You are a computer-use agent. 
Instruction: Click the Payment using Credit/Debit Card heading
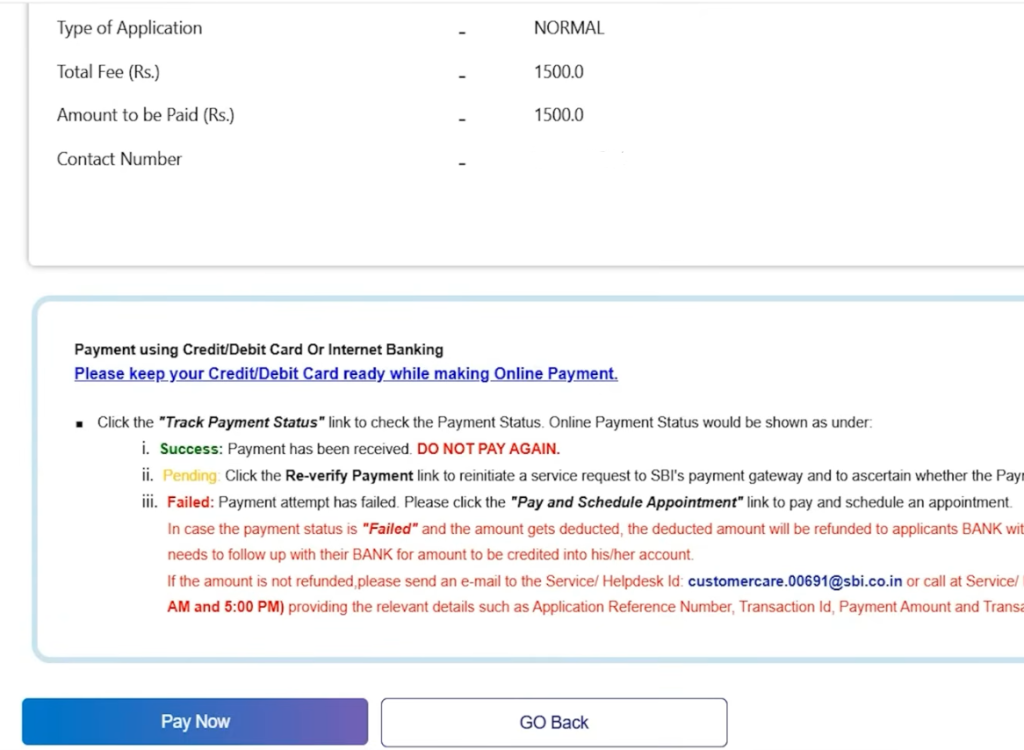tap(258, 350)
